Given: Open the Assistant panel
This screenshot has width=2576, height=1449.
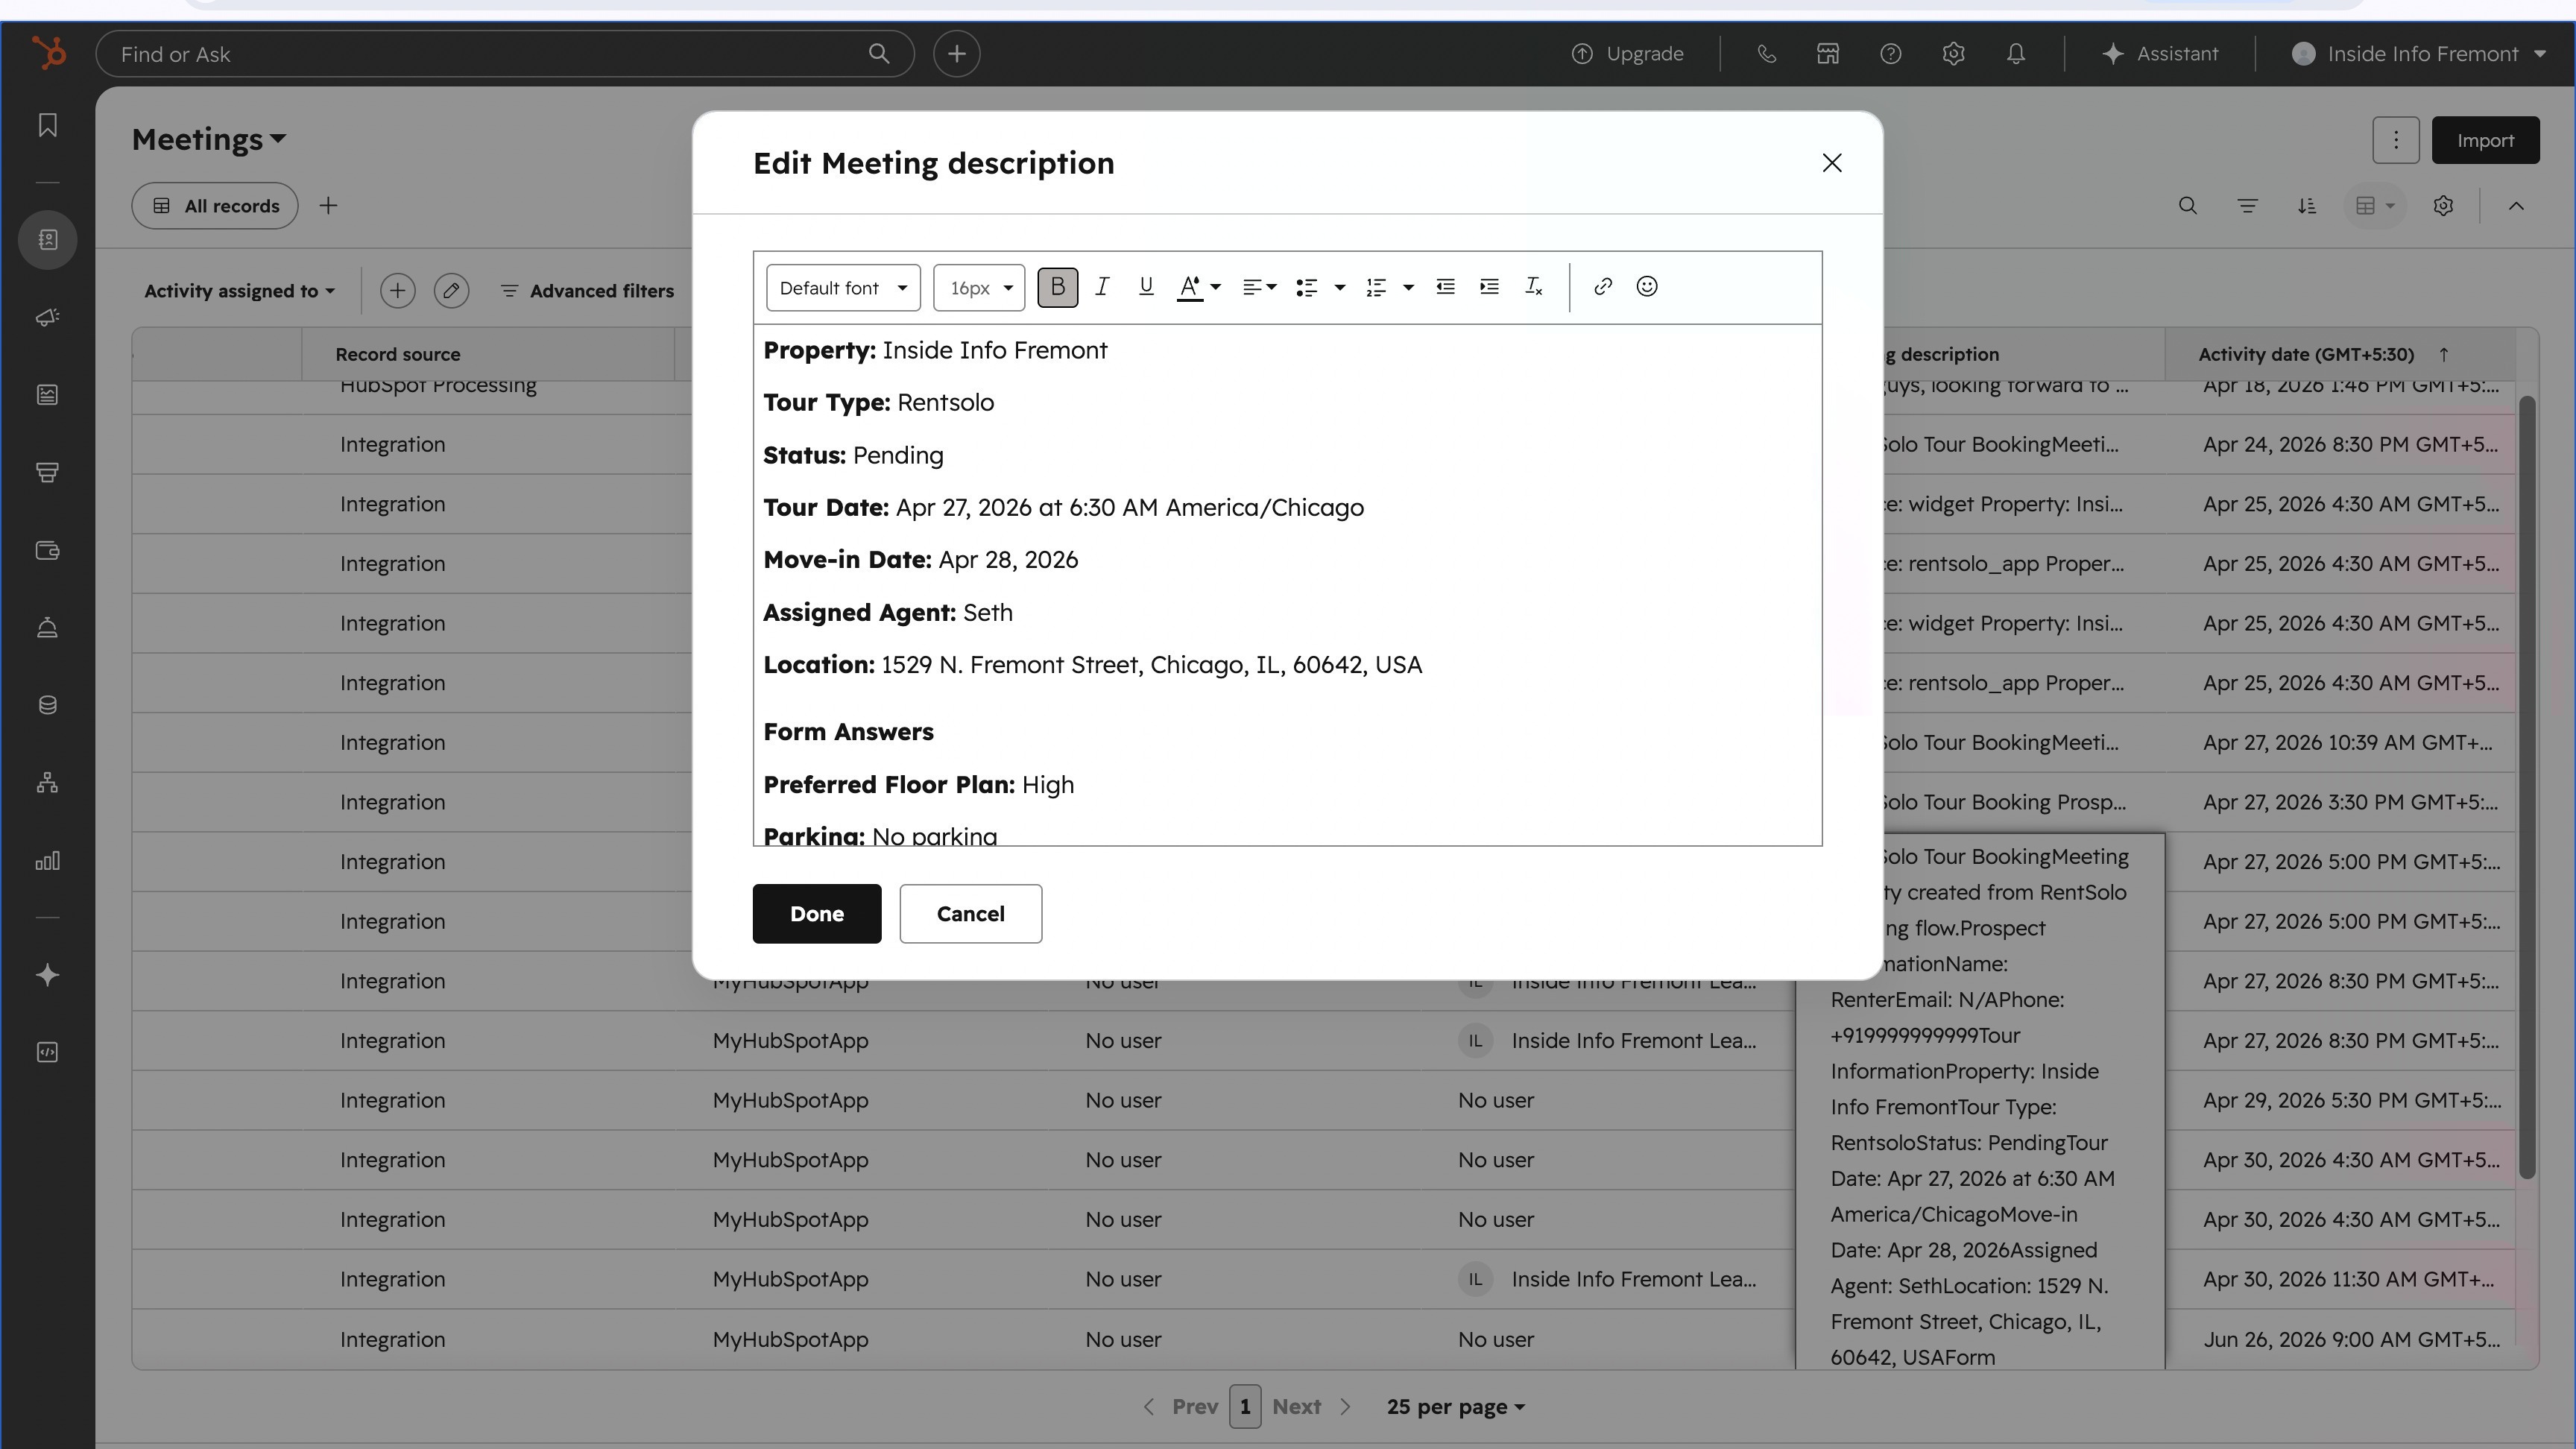Looking at the screenshot, I should coord(2160,54).
